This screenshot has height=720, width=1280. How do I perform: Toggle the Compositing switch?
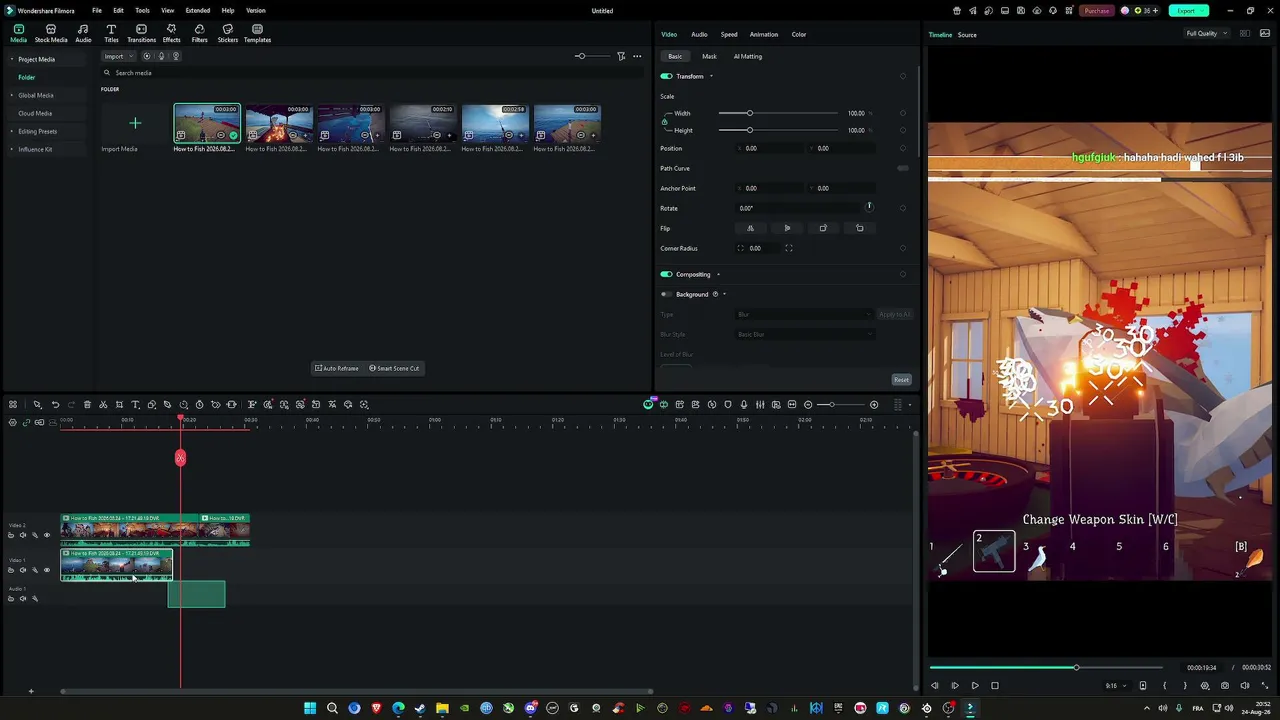666,274
